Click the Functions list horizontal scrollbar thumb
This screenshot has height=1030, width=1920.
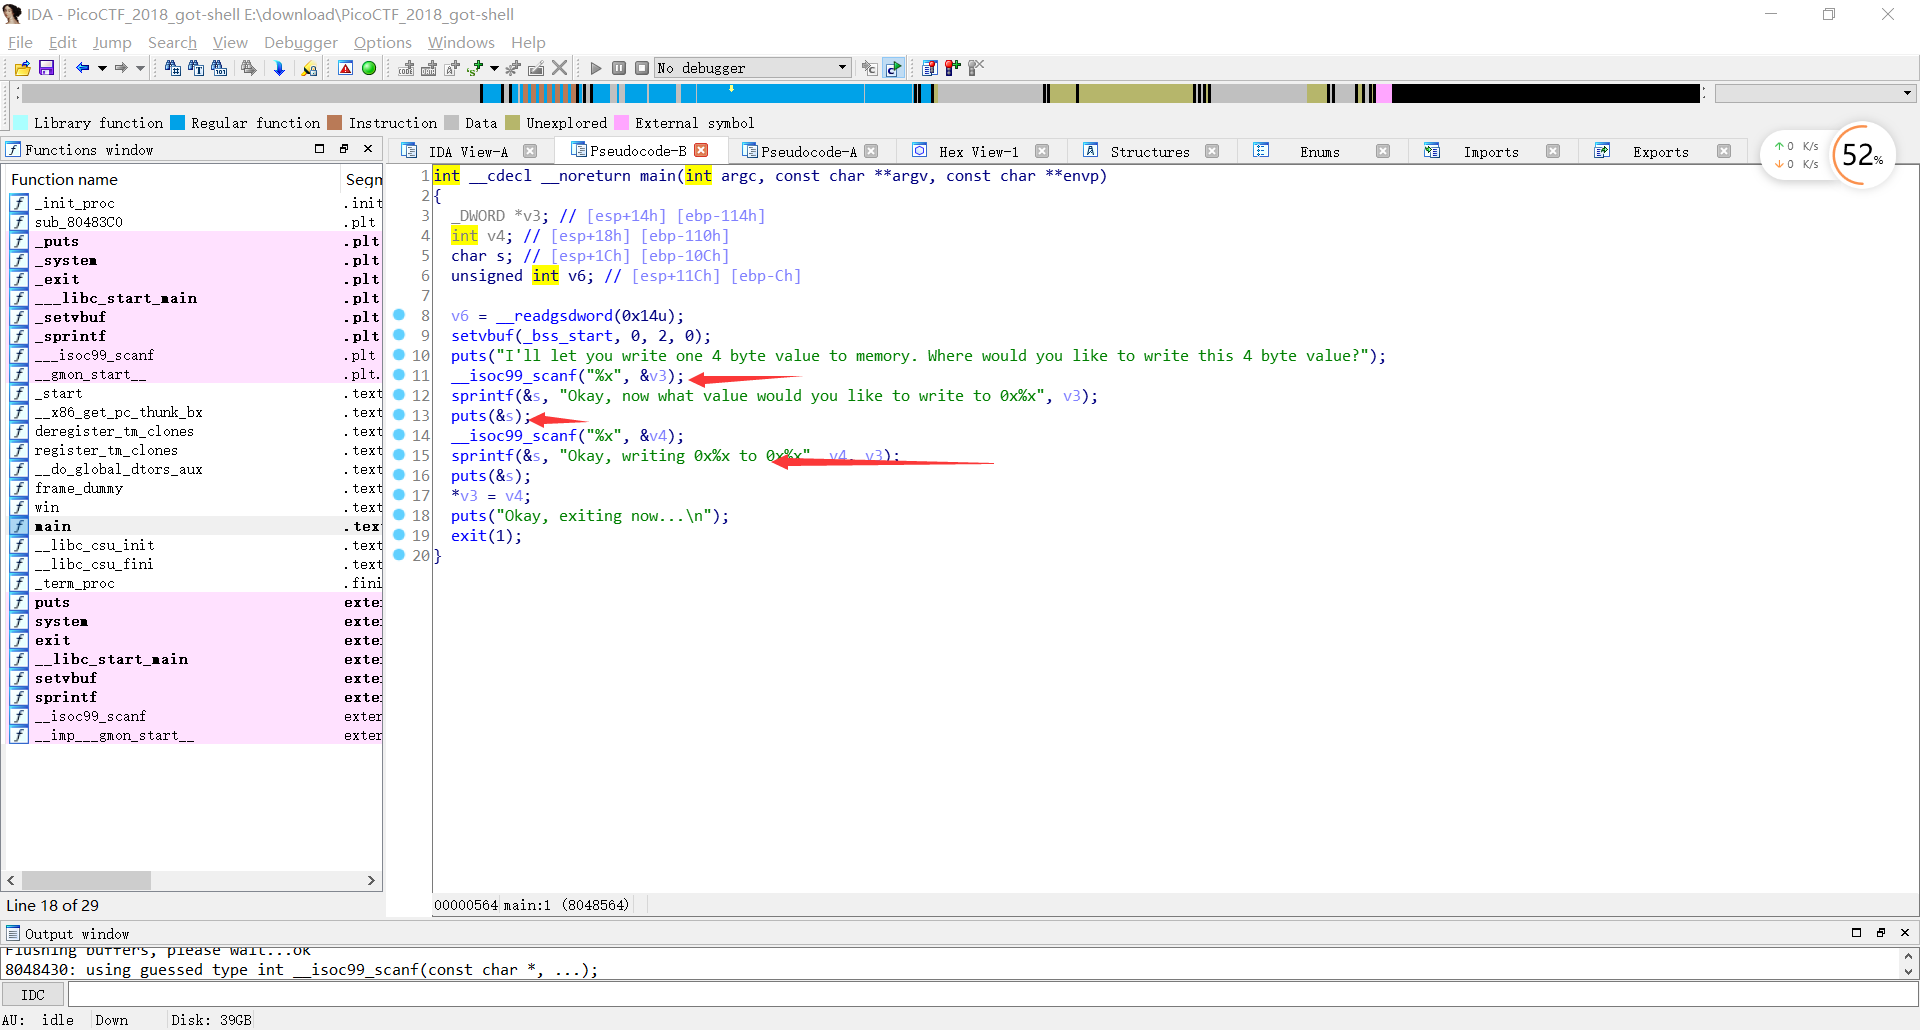(86, 880)
